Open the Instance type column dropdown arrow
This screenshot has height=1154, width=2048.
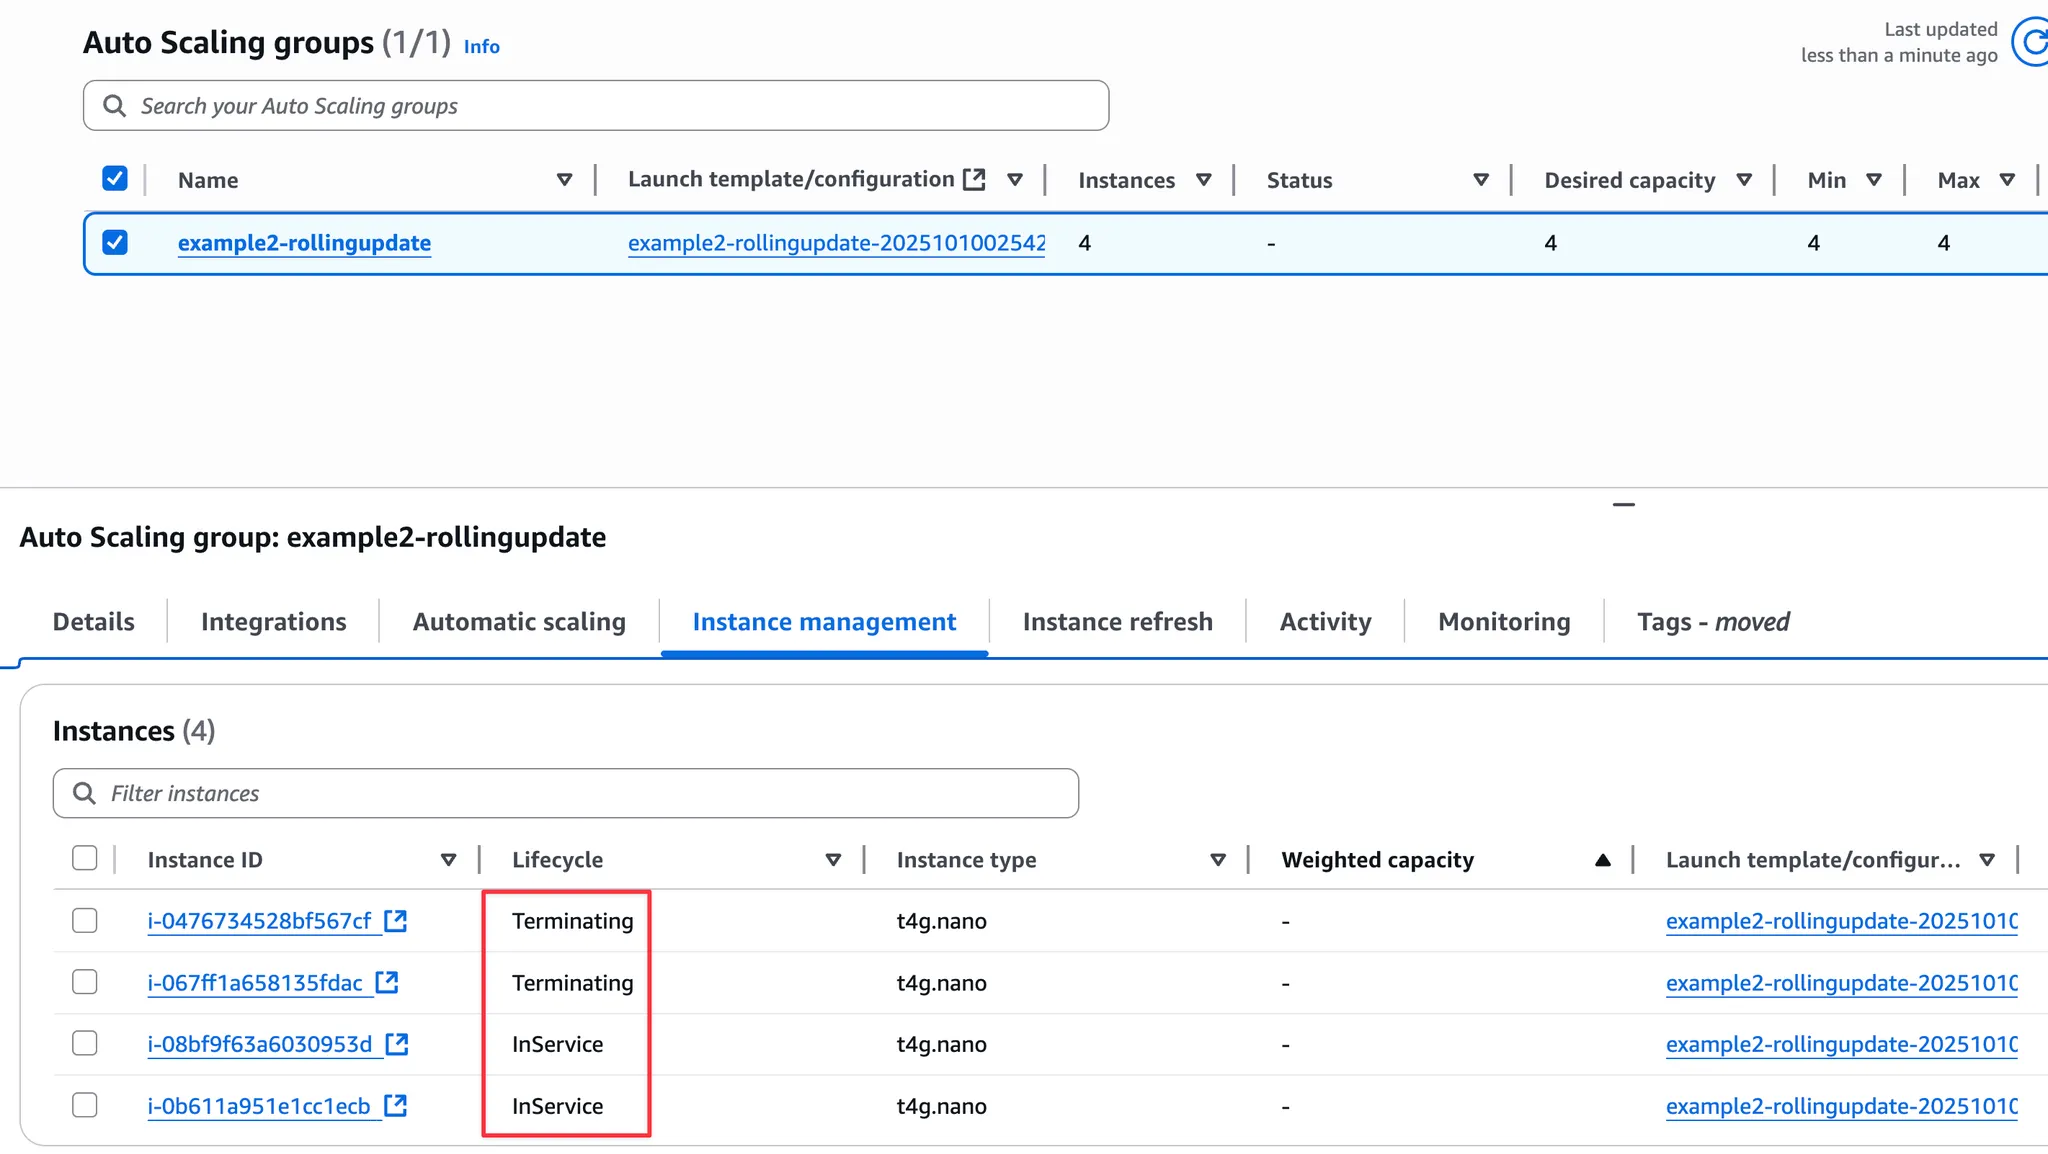pyautogui.click(x=1218, y=860)
